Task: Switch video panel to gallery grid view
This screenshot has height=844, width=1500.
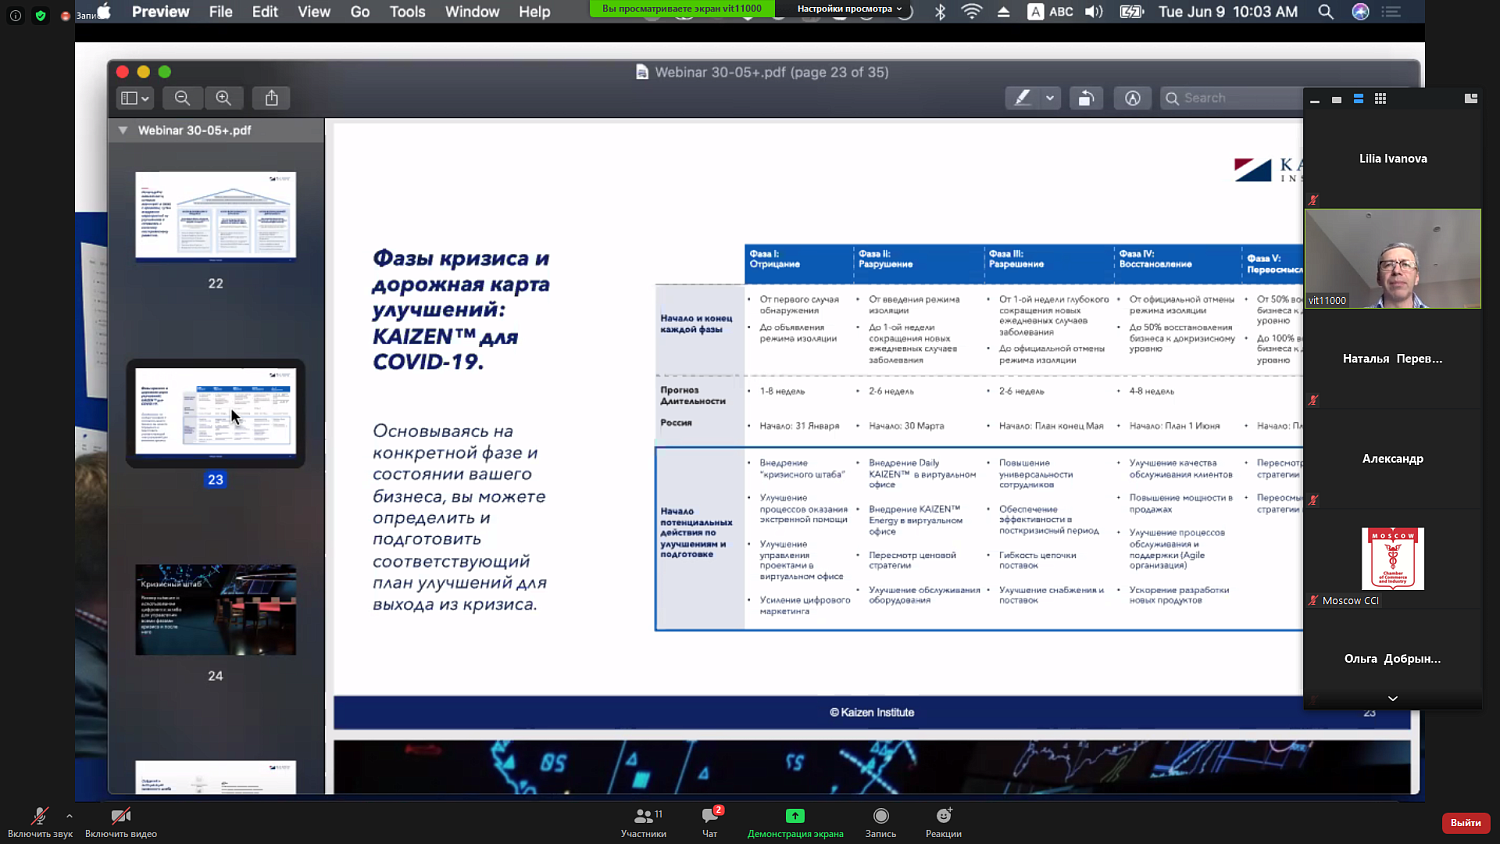Action: click(x=1380, y=98)
